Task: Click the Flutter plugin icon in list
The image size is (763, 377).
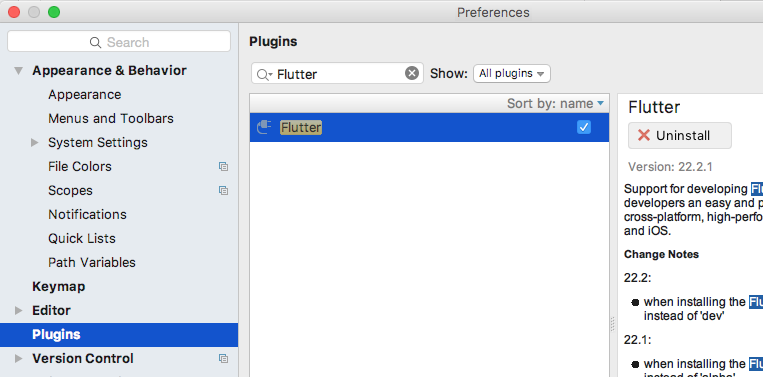Action: pyautogui.click(x=264, y=127)
